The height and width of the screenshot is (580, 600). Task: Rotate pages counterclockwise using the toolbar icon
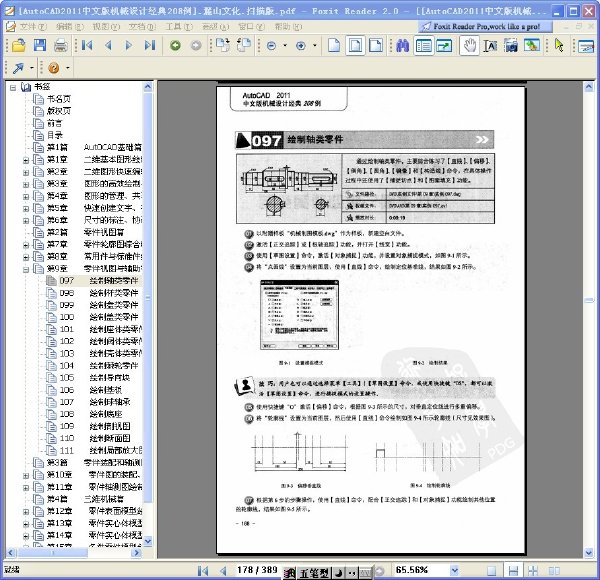[244, 45]
